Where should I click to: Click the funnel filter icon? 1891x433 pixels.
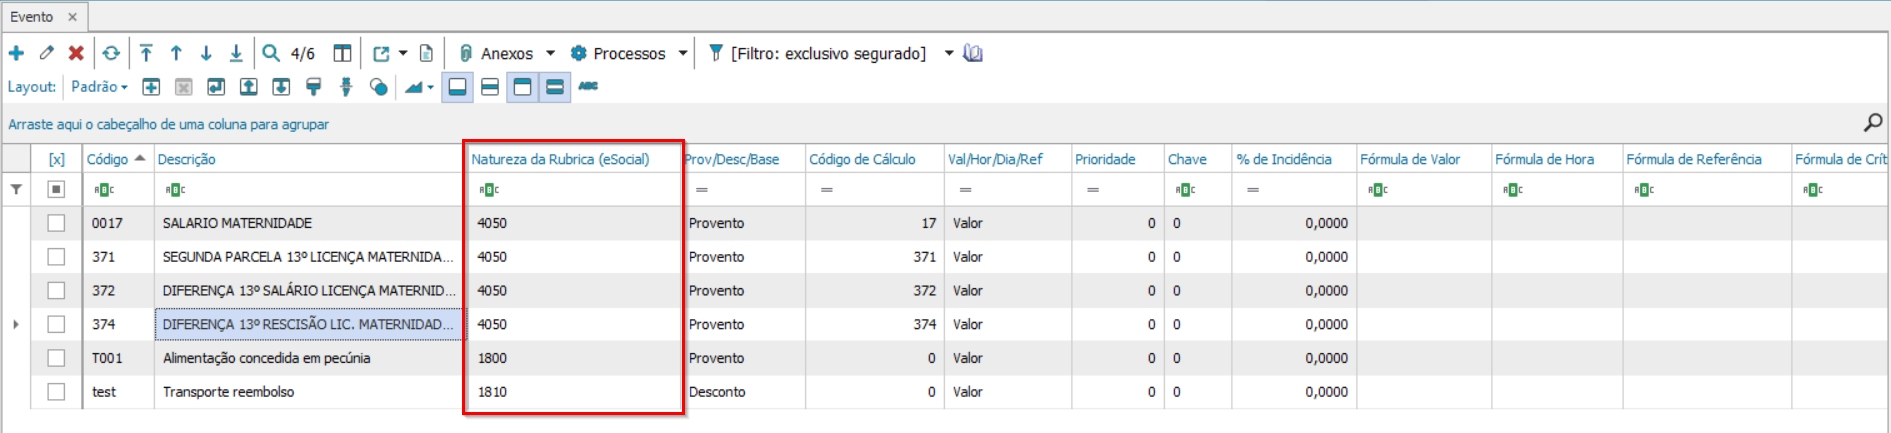716,53
